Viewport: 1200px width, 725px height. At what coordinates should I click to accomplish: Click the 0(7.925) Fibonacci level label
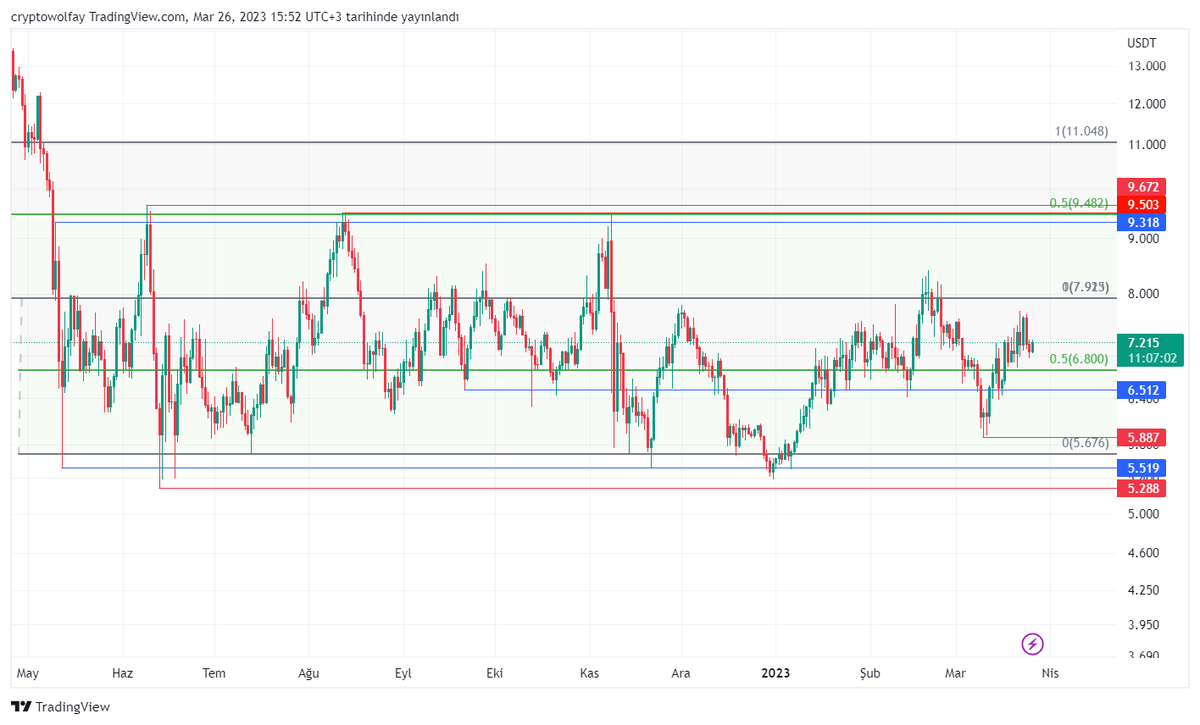click(x=1085, y=287)
